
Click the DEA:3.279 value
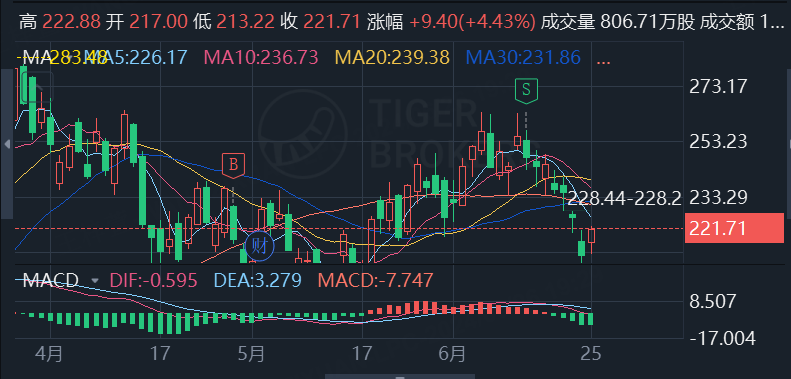(x=257, y=280)
